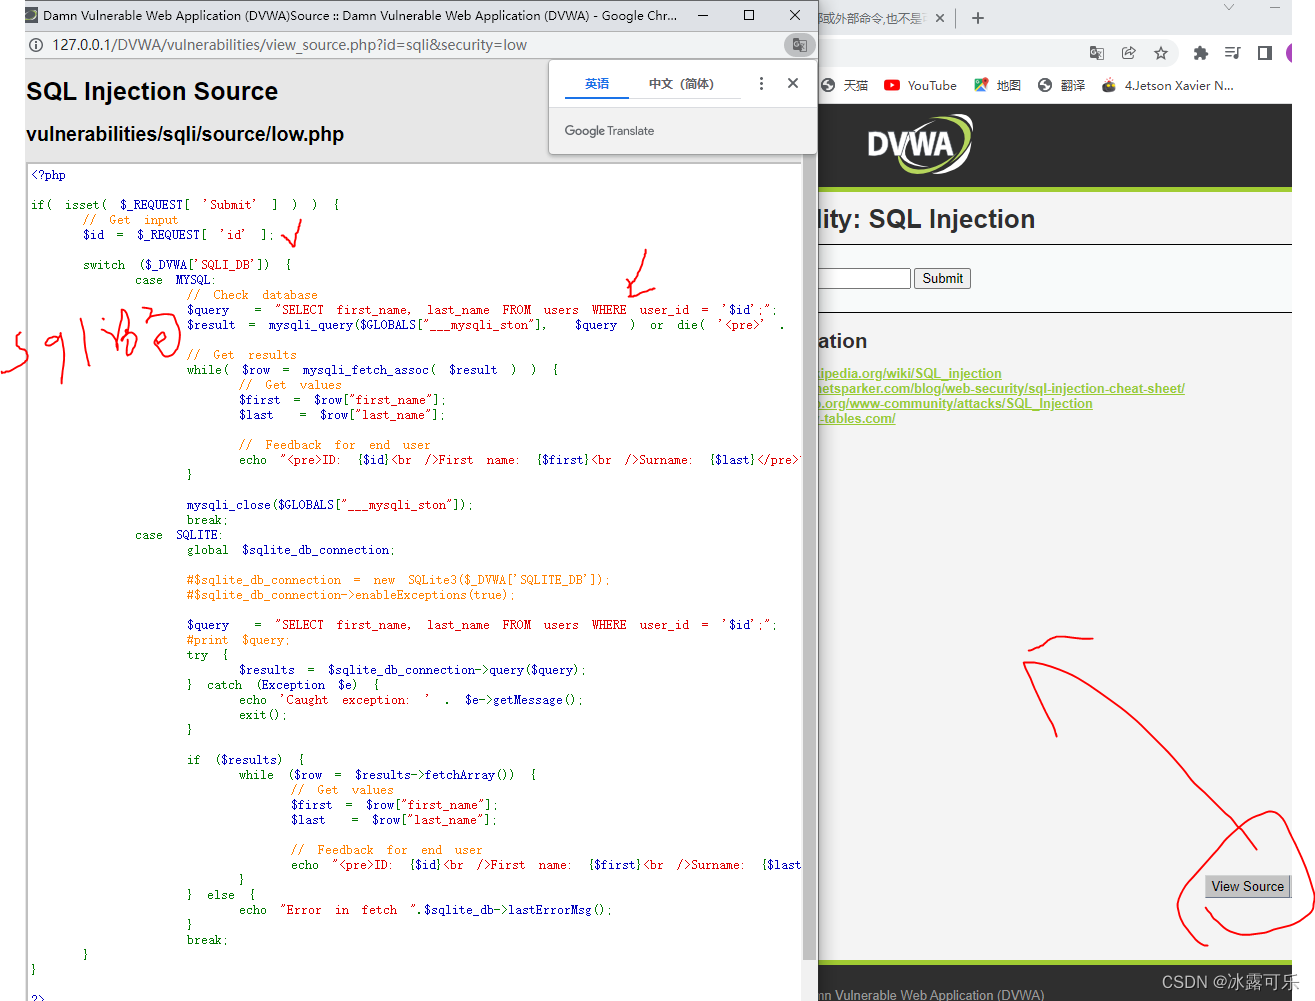Select the 中文（简体）tab in Translate popup
The width and height of the screenshot is (1315, 1001).
pyautogui.click(x=681, y=84)
